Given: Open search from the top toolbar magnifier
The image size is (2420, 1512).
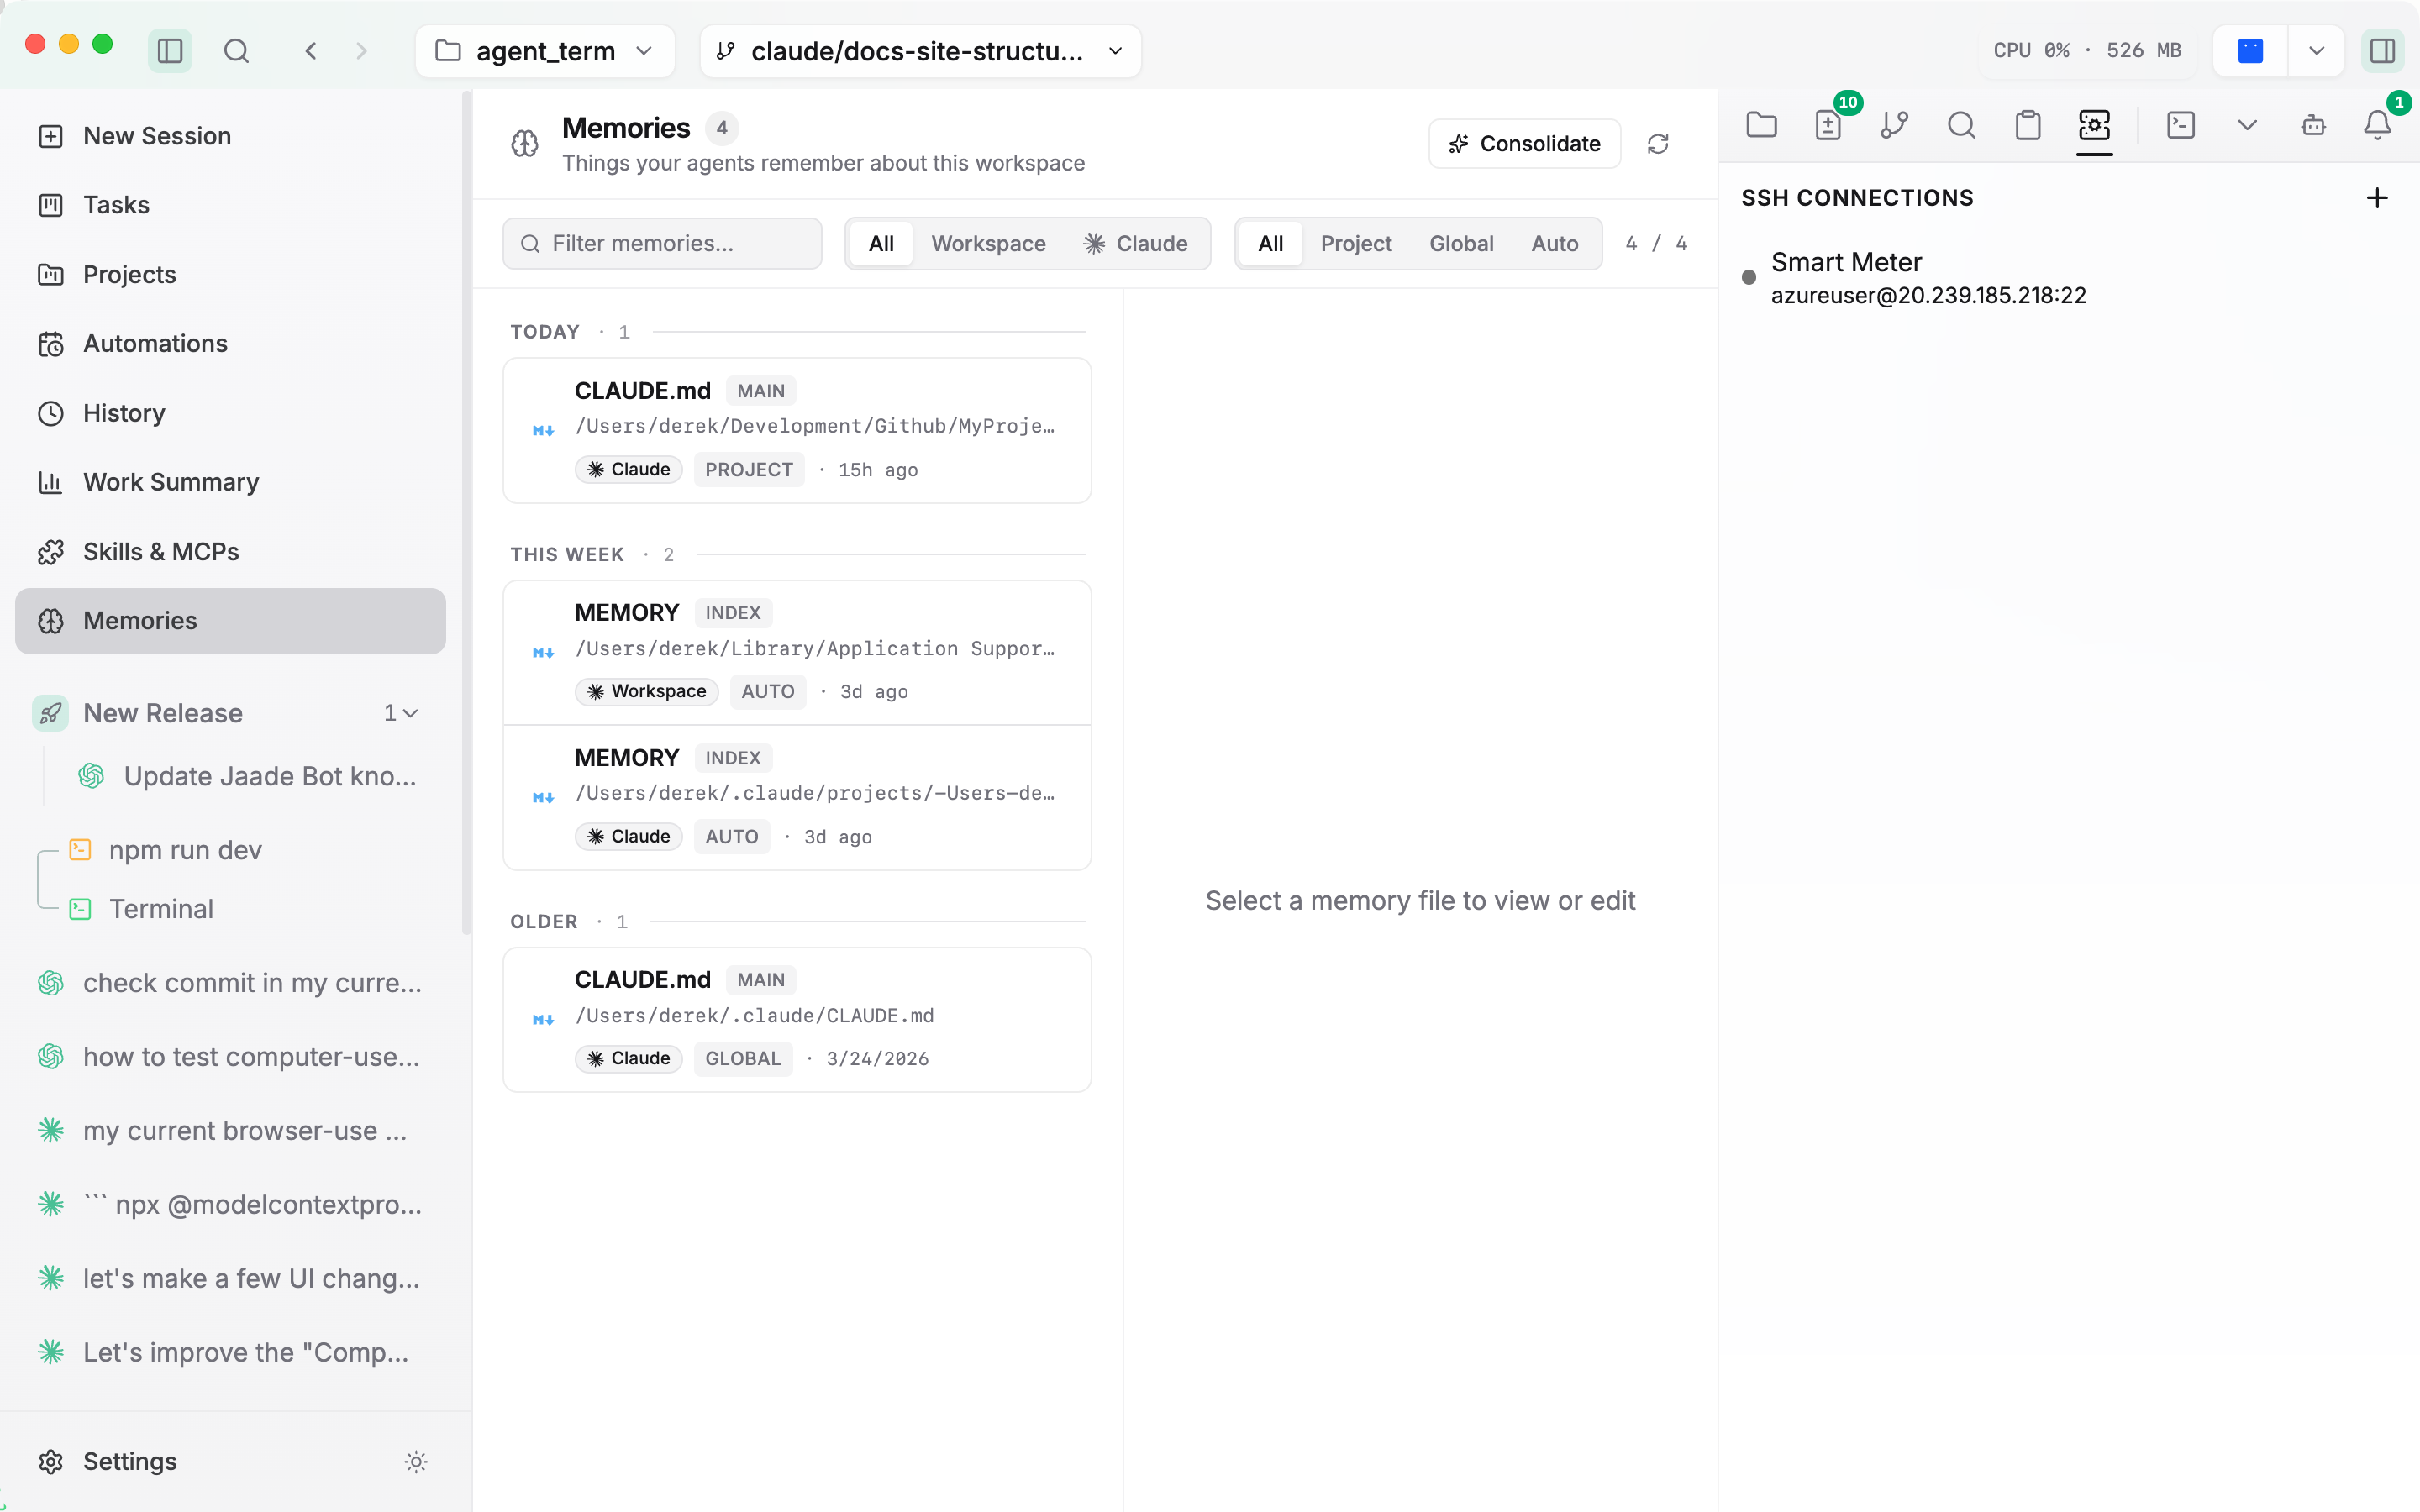Looking at the screenshot, I should click(x=236, y=50).
